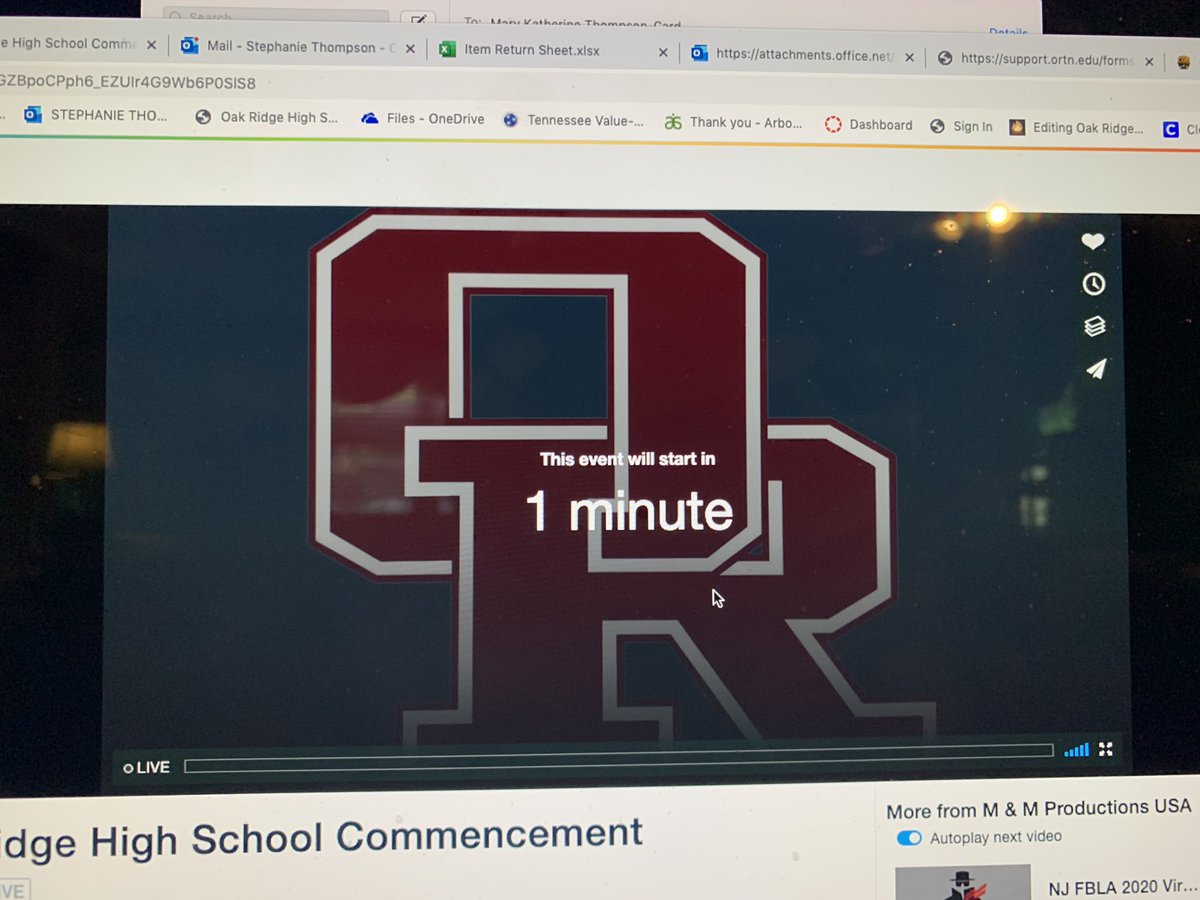1200x900 pixels.
Task: Open the Oak Ridge High S... bookmark
Action: [266, 117]
